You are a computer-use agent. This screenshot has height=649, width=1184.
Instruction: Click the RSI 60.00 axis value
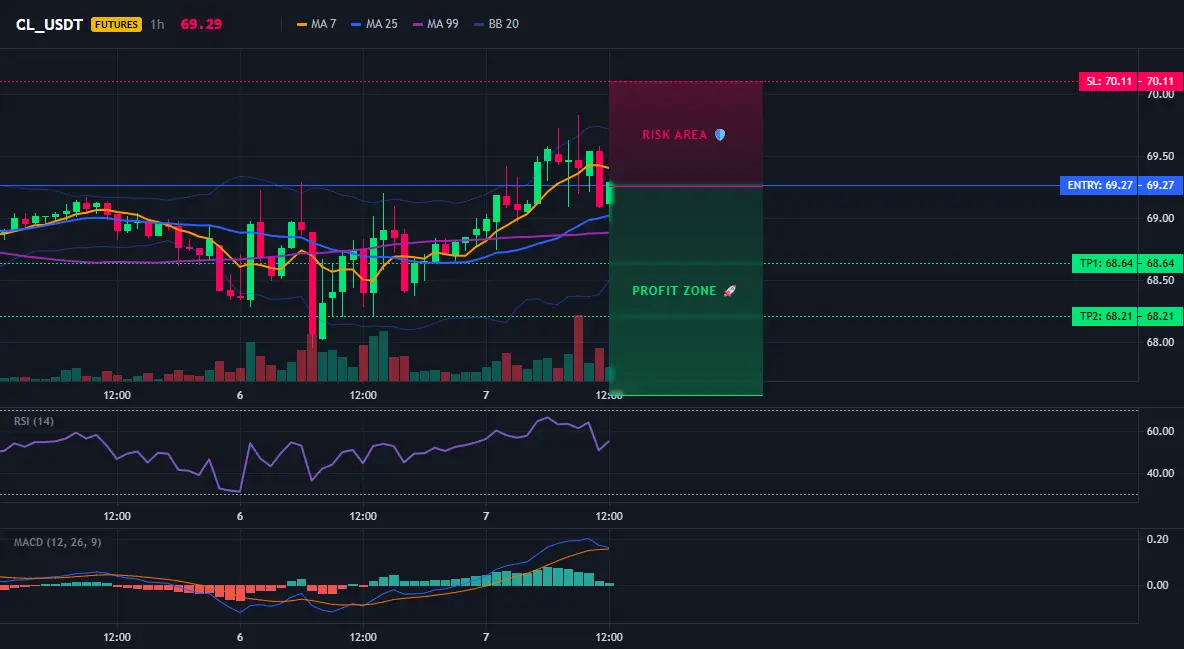point(1161,431)
